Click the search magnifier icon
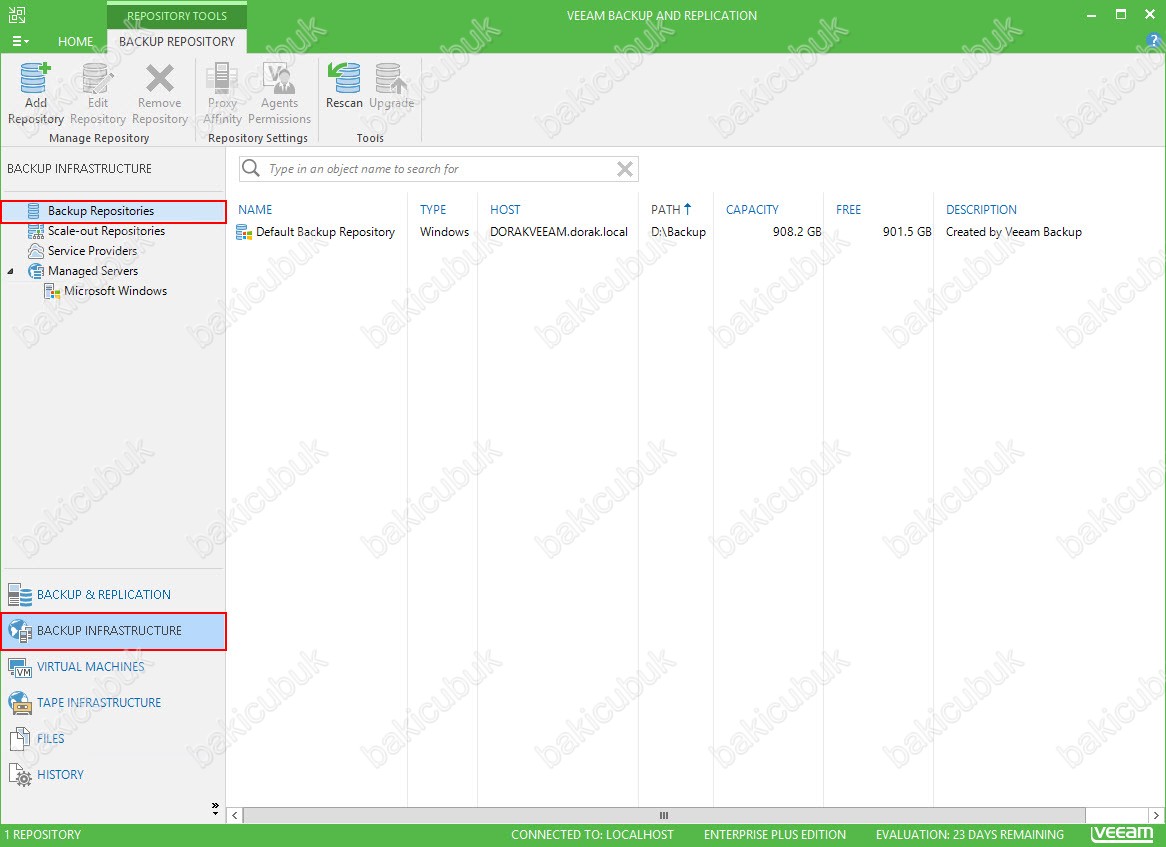 [x=251, y=169]
